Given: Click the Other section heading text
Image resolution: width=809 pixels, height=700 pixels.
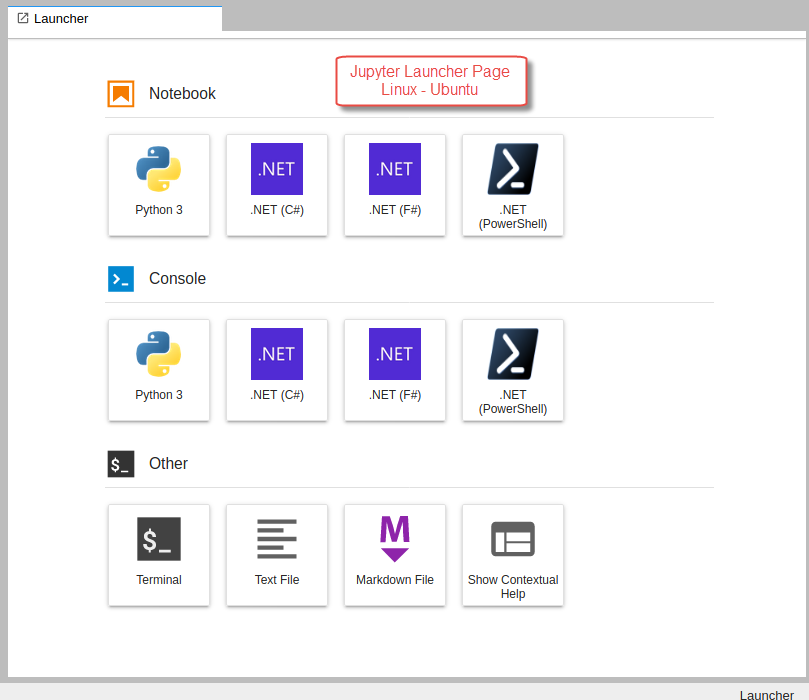Looking at the screenshot, I should (x=168, y=463).
